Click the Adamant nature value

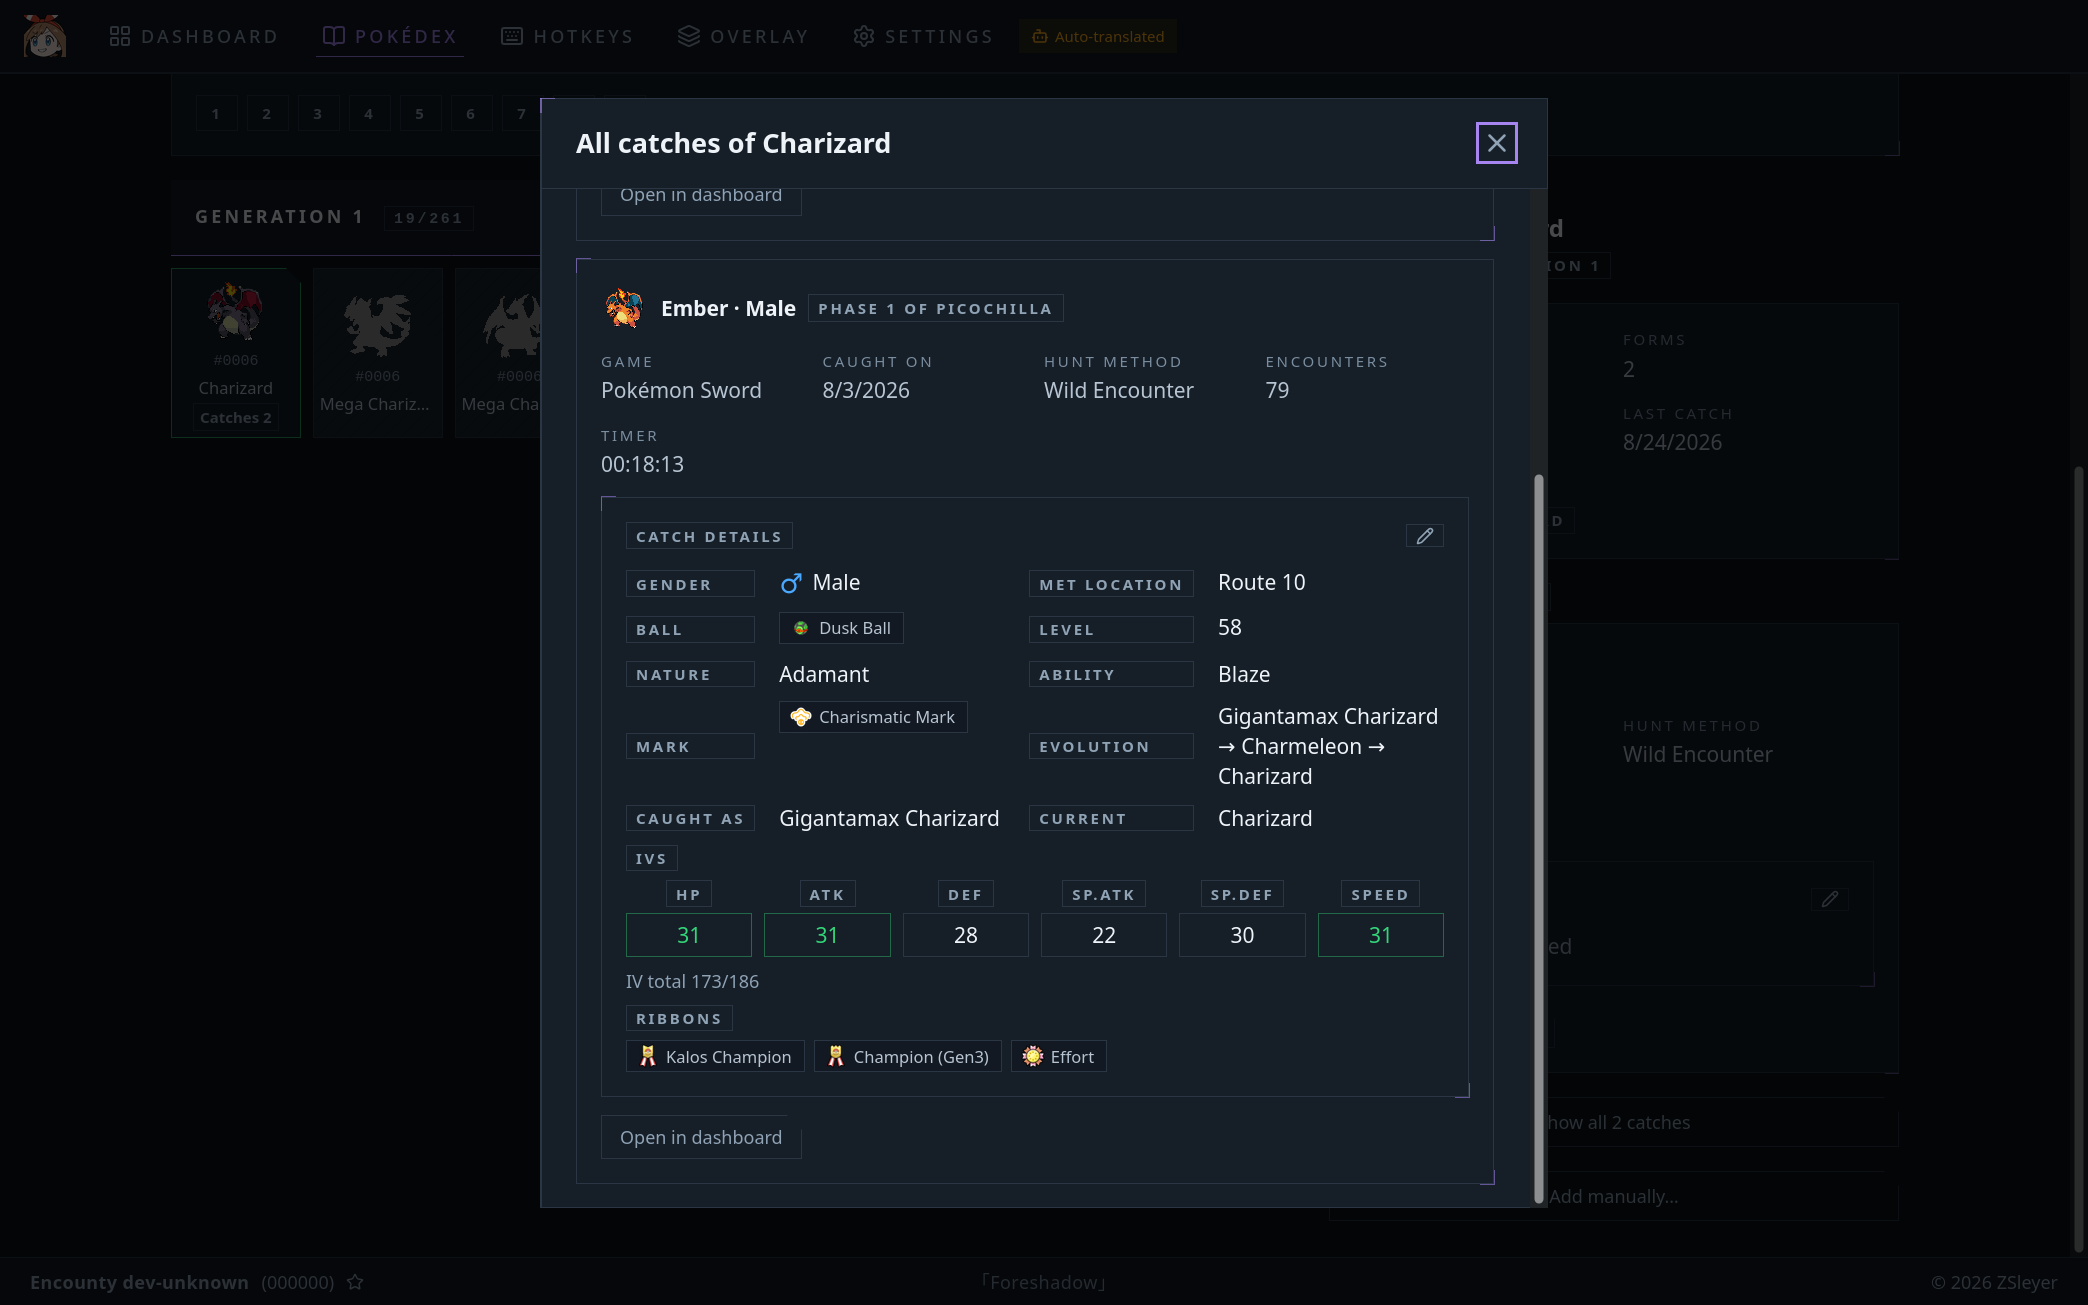coord(824,675)
